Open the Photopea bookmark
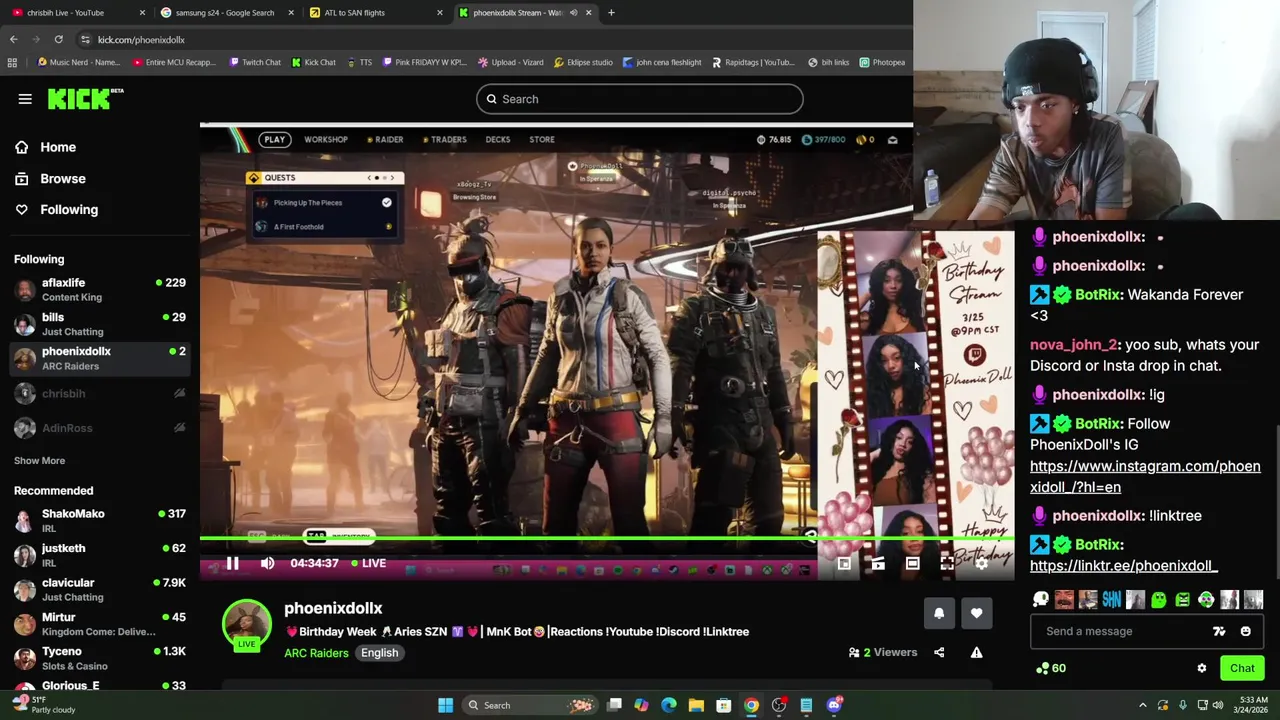Viewport: 1280px width, 720px height. coord(882,62)
